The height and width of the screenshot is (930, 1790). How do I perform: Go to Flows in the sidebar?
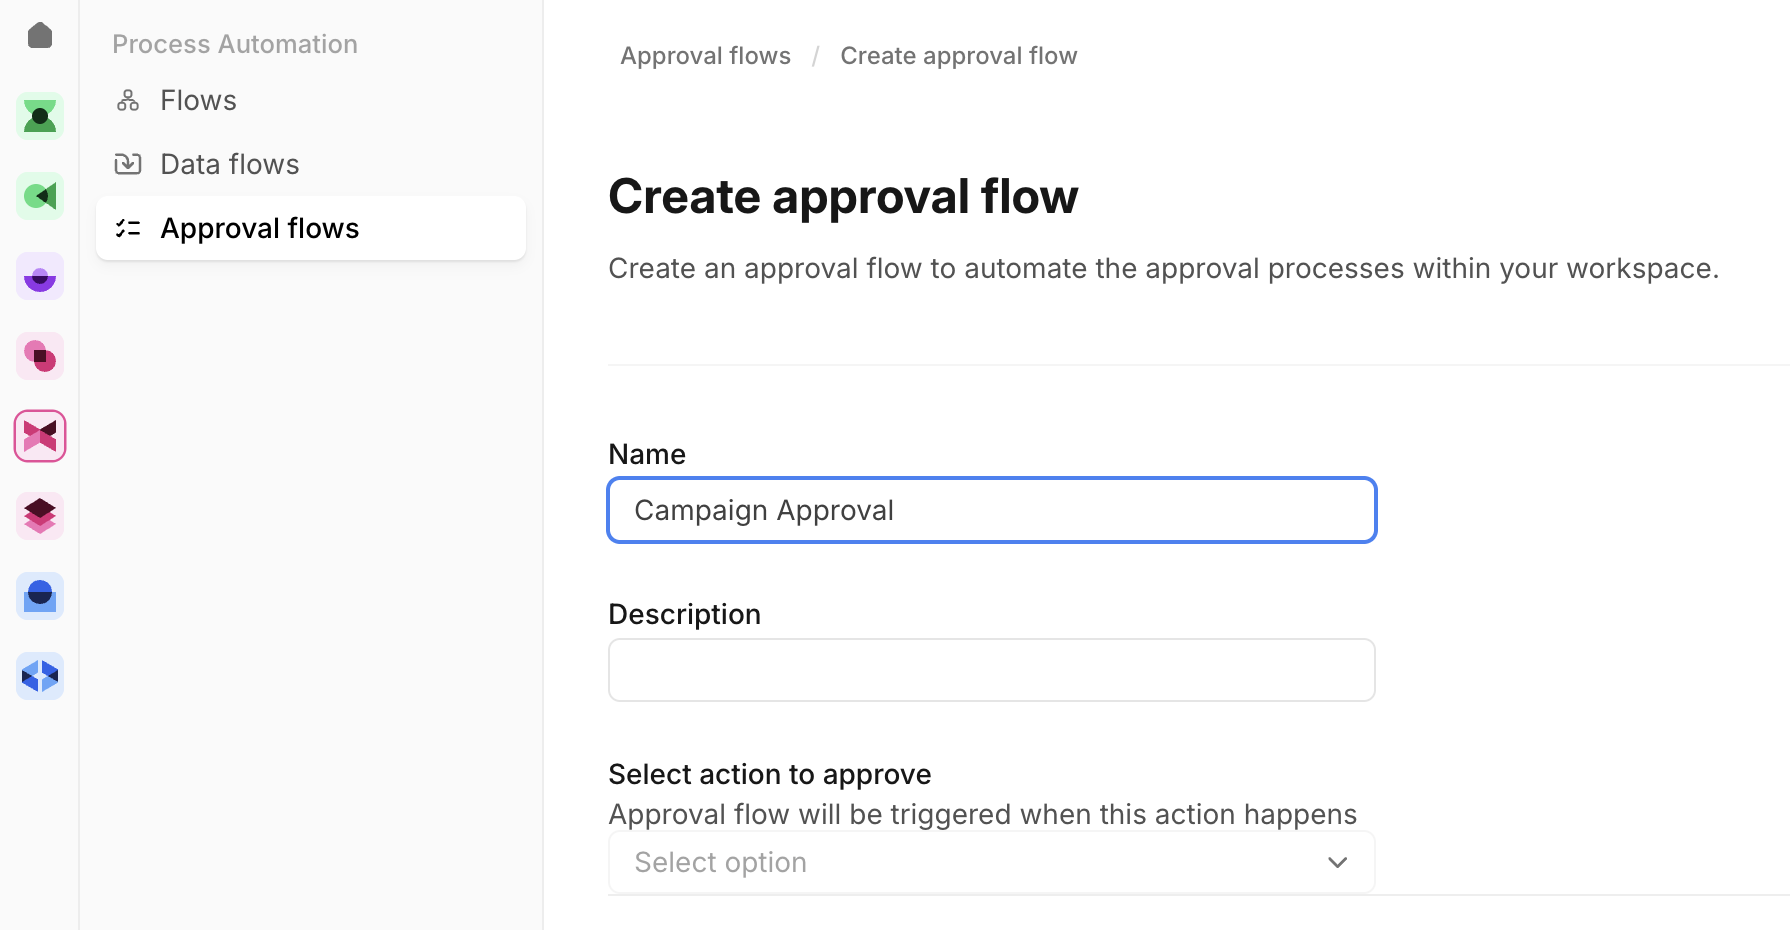pos(198,100)
